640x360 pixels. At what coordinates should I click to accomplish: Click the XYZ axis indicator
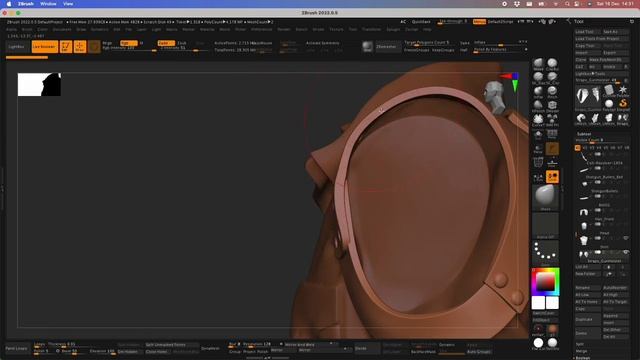[511, 80]
